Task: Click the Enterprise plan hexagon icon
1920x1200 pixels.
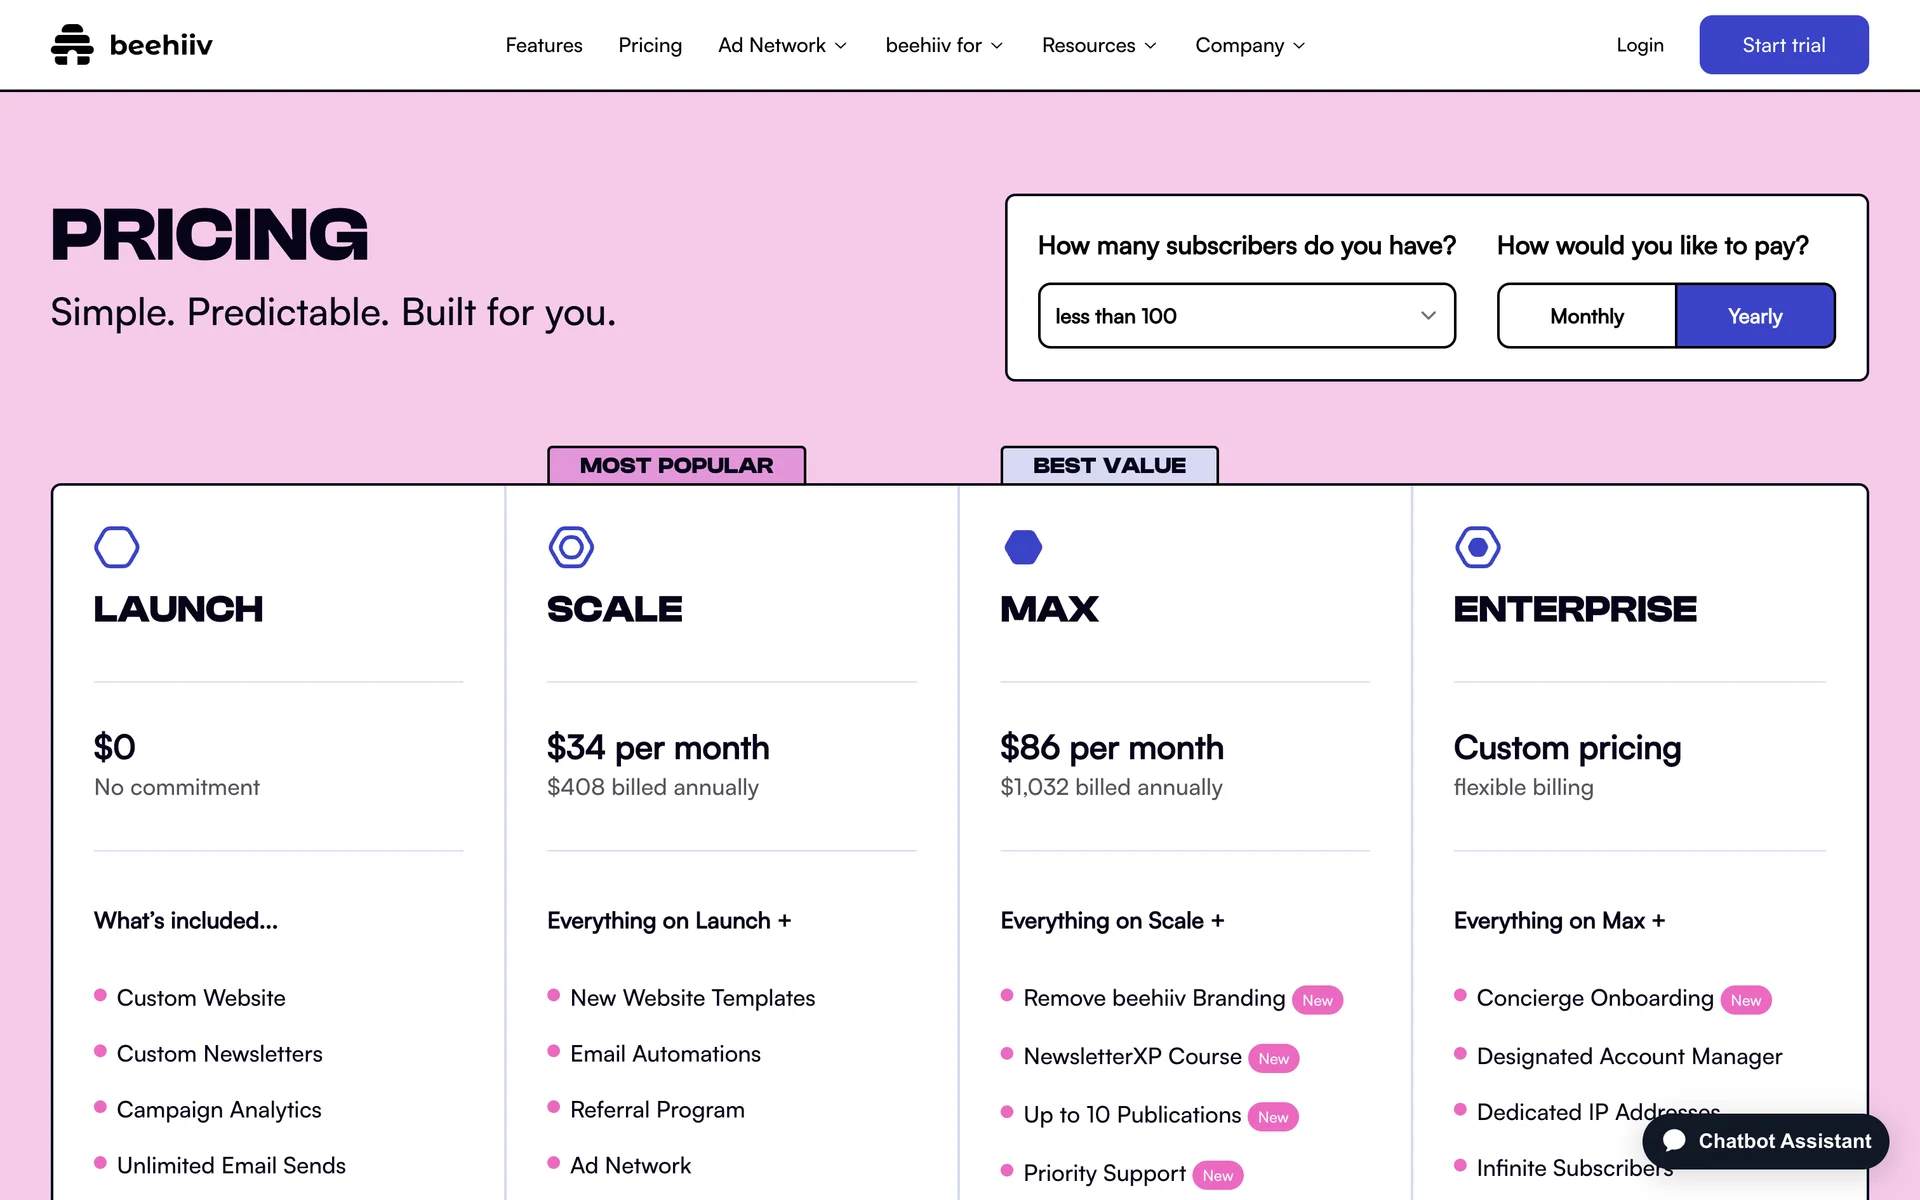Action: [x=1477, y=547]
